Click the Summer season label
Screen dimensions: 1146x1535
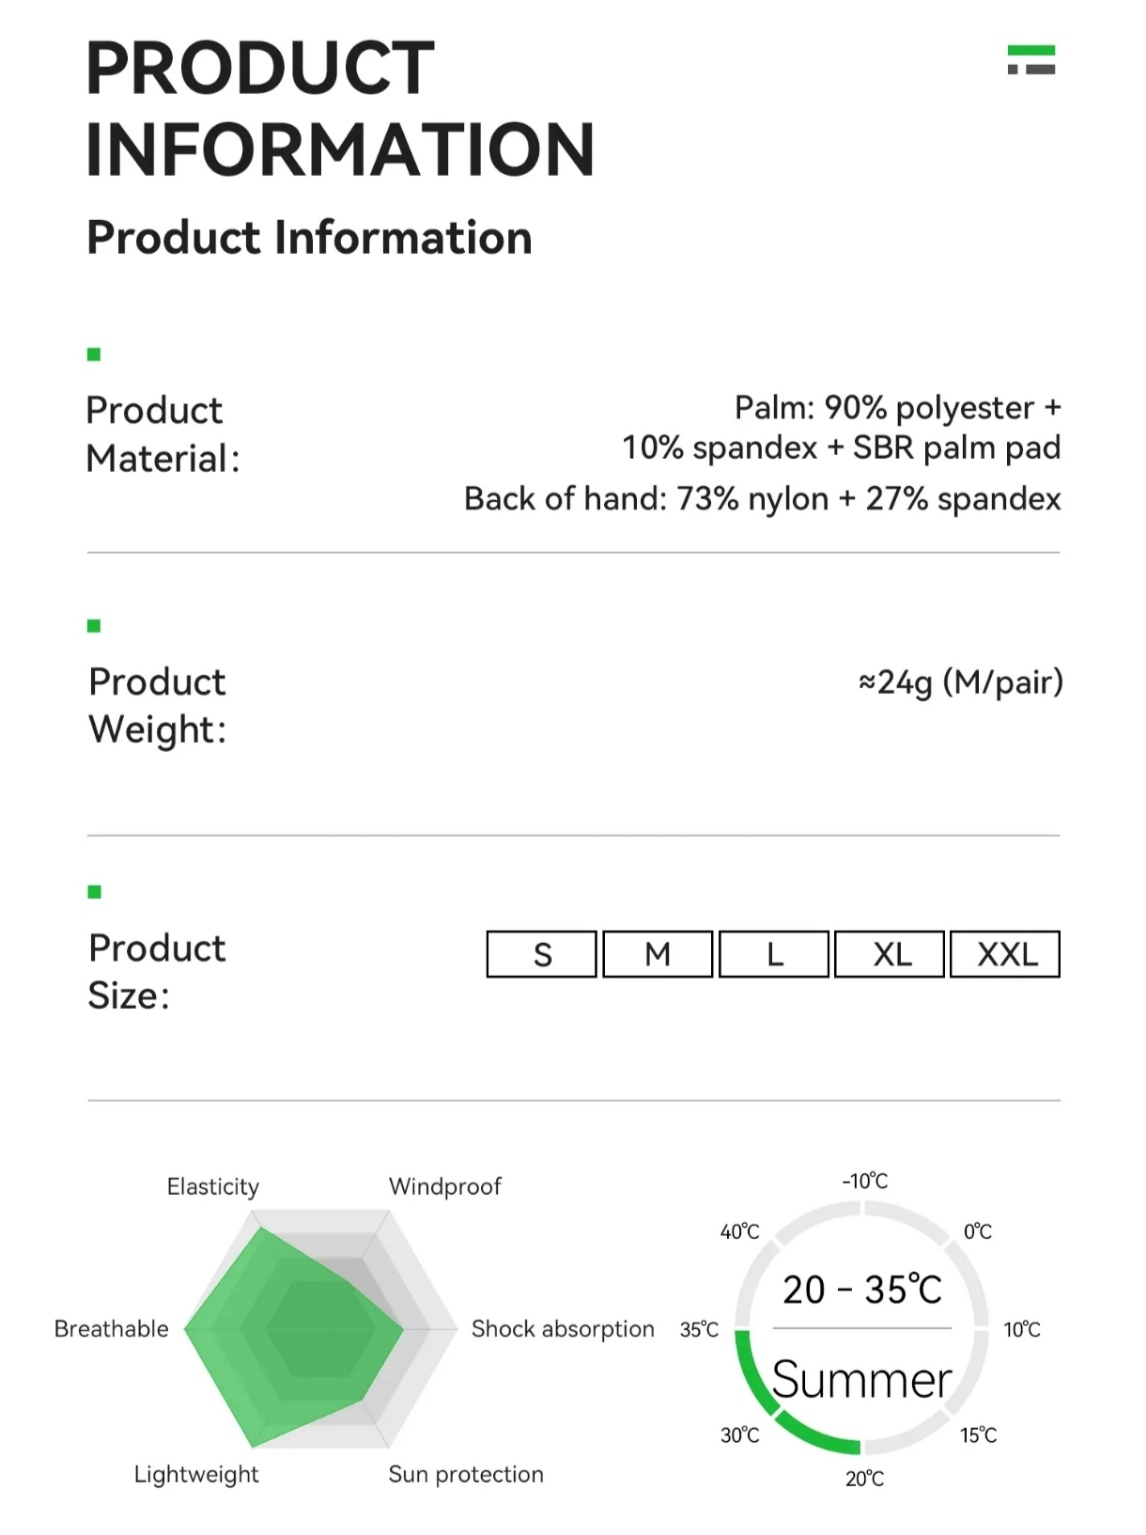[862, 1380]
